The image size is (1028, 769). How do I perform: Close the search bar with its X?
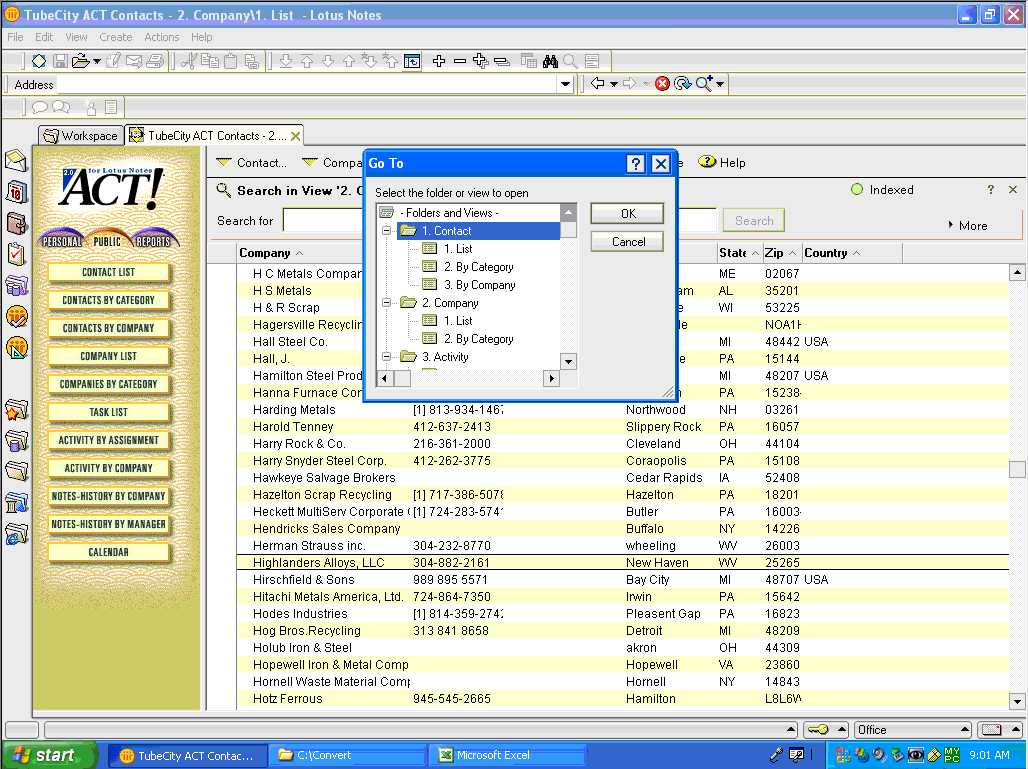tap(1013, 189)
